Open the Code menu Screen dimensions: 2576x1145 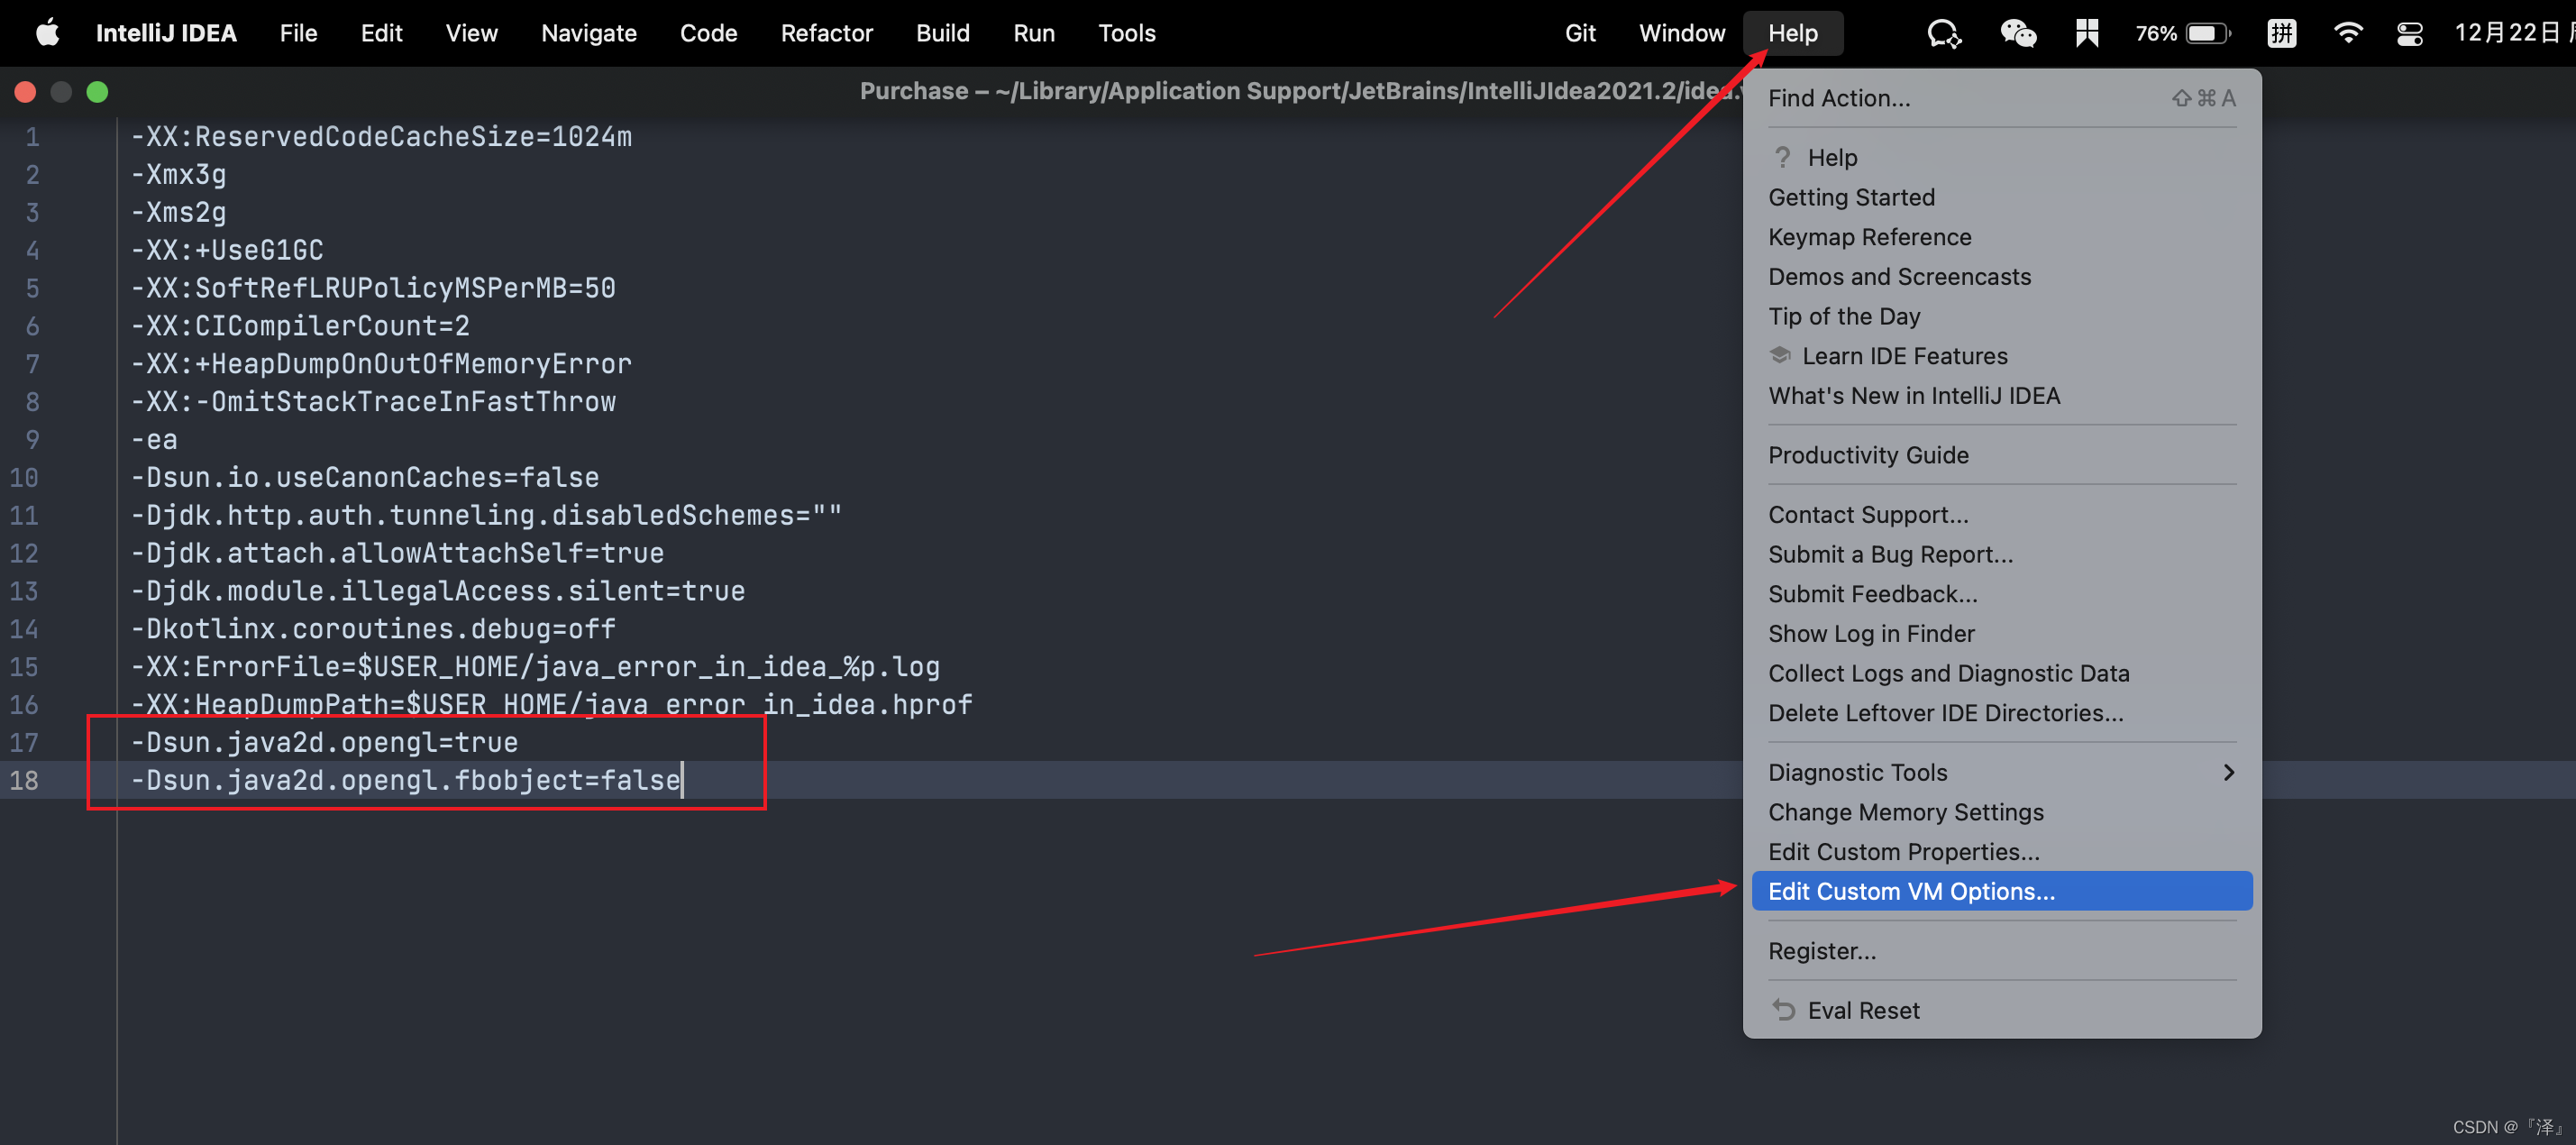point(708,33)
